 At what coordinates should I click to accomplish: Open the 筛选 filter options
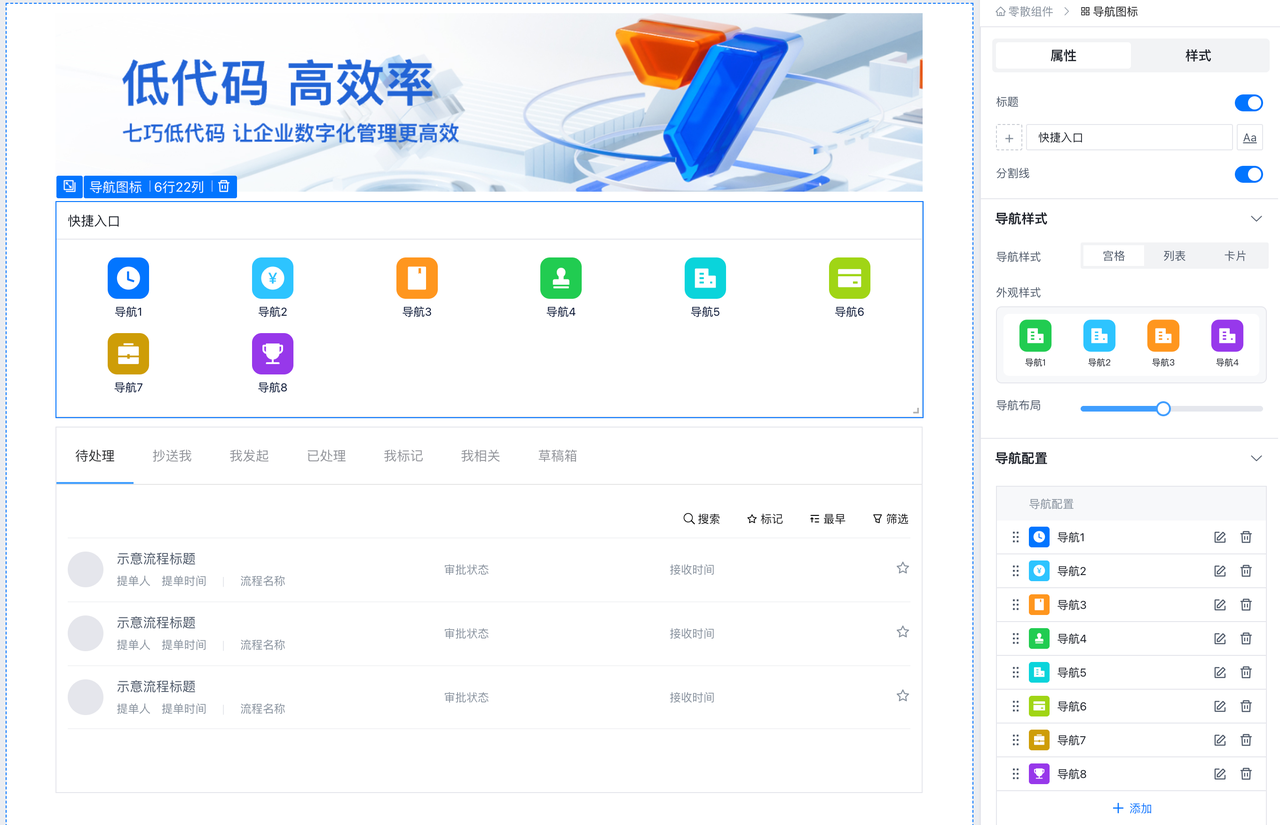[x=890, y=519]
